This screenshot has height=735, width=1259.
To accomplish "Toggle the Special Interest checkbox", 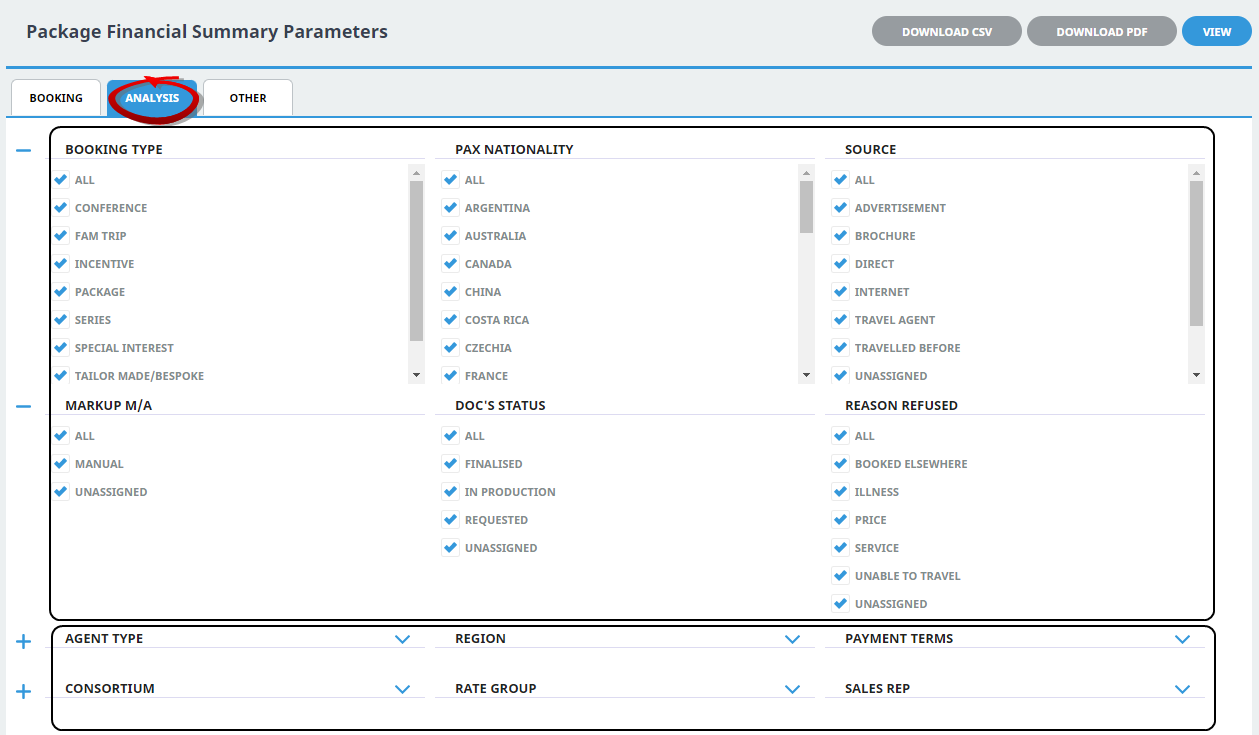I will (61, 348).
